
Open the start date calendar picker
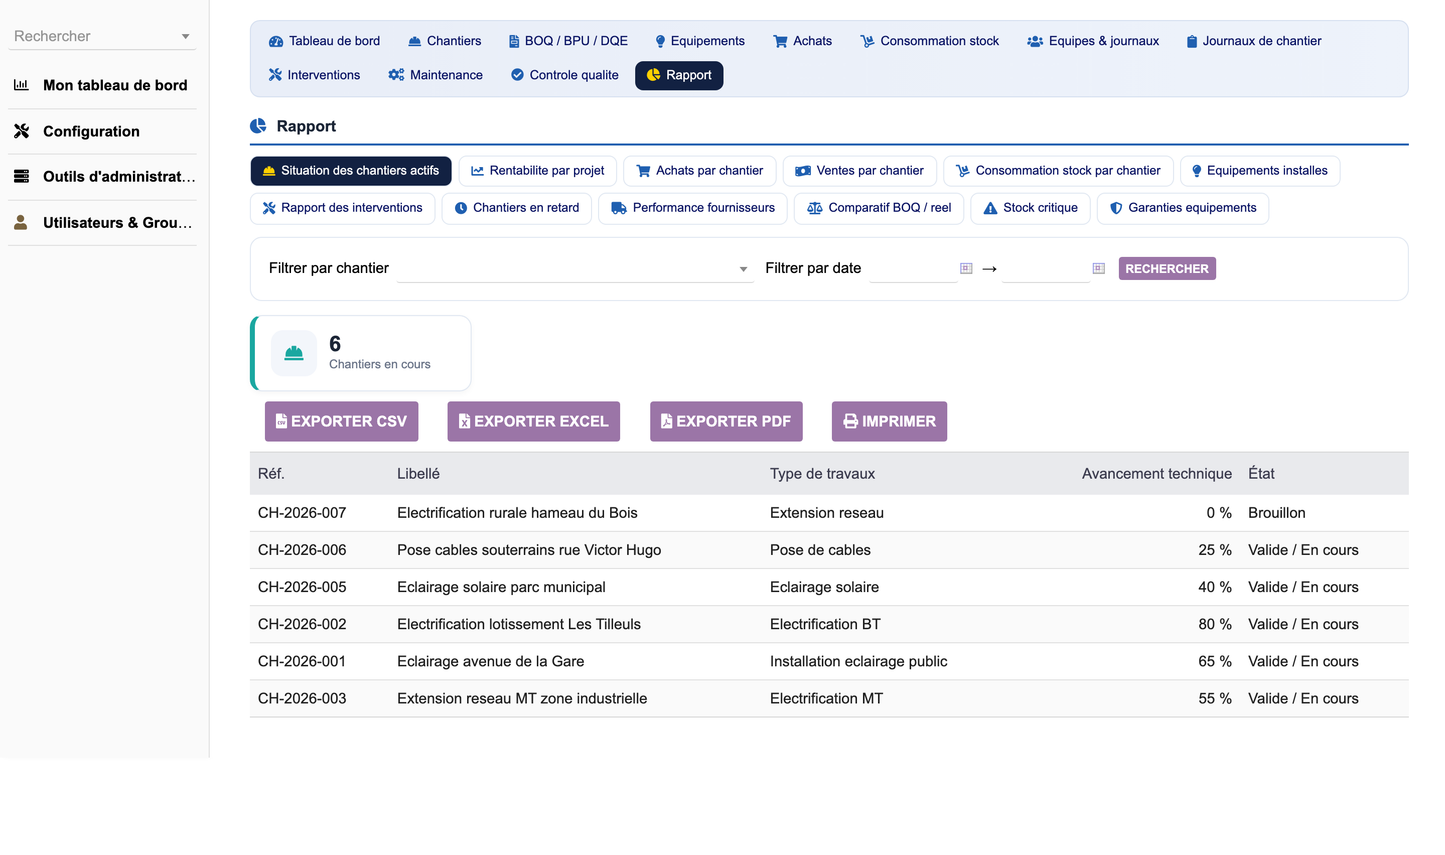pyautogui.click(x=966, y=268)
